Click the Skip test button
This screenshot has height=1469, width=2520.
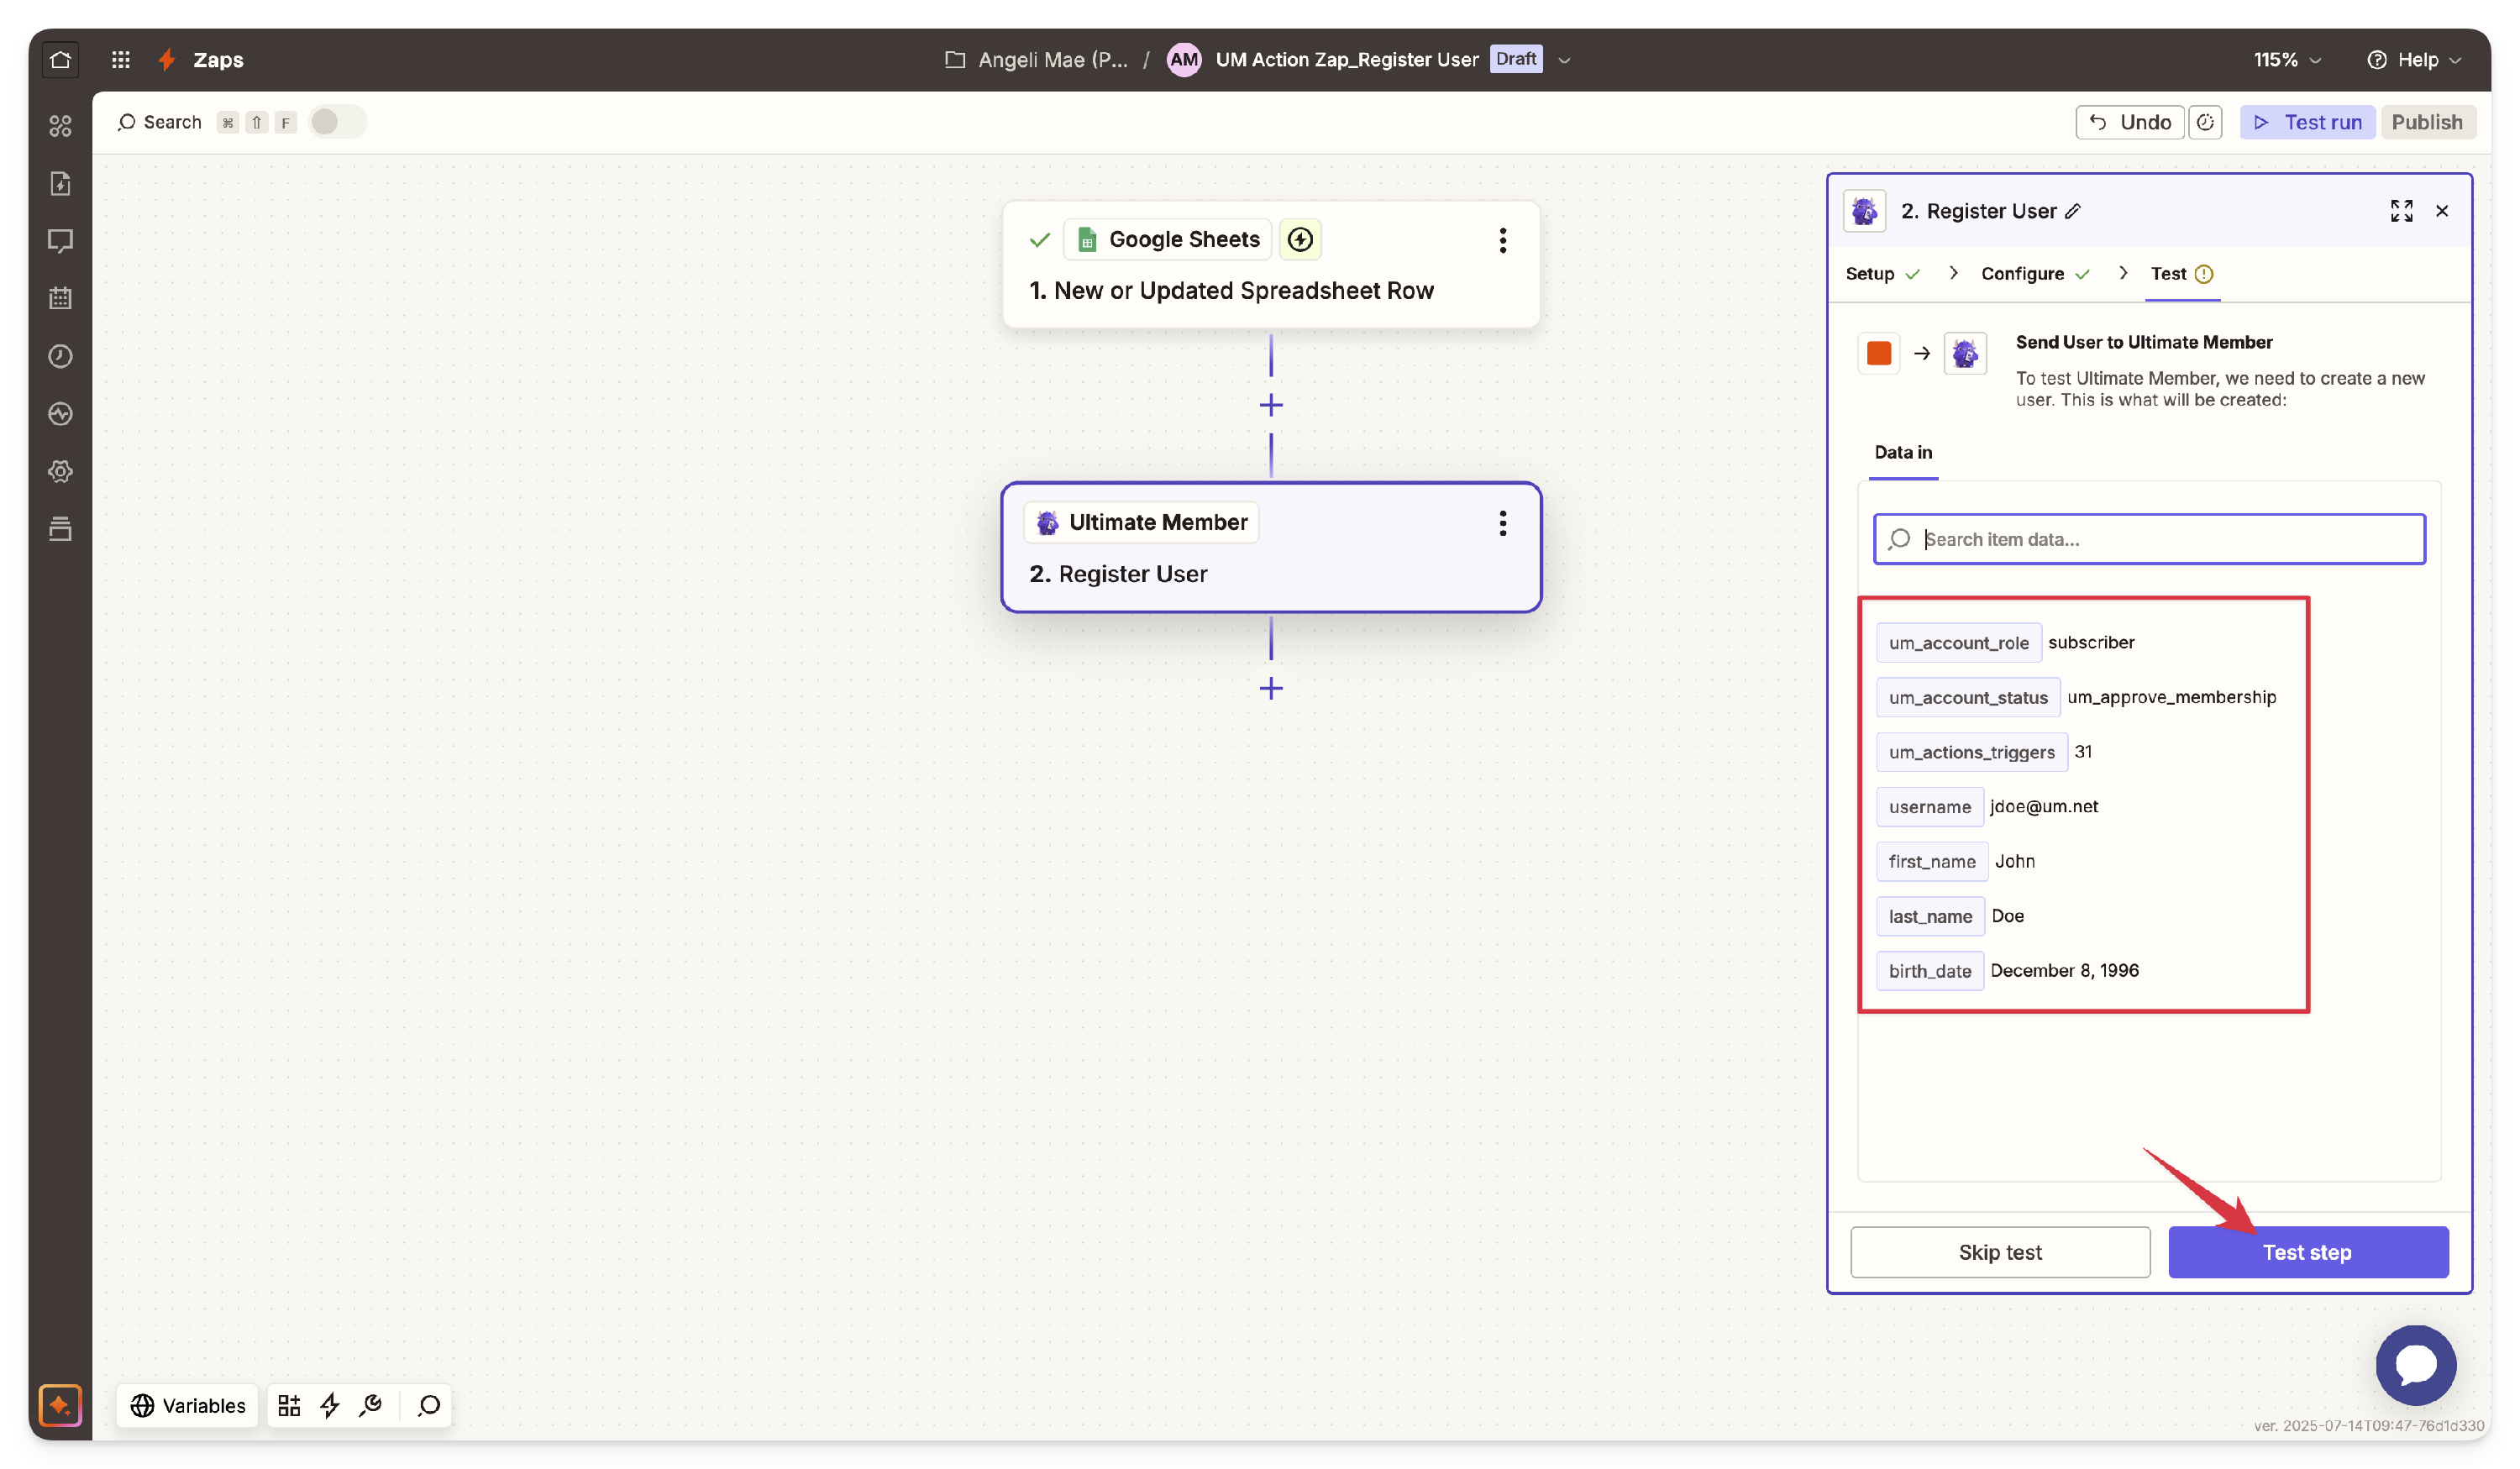click(x=2000, y=1251)
